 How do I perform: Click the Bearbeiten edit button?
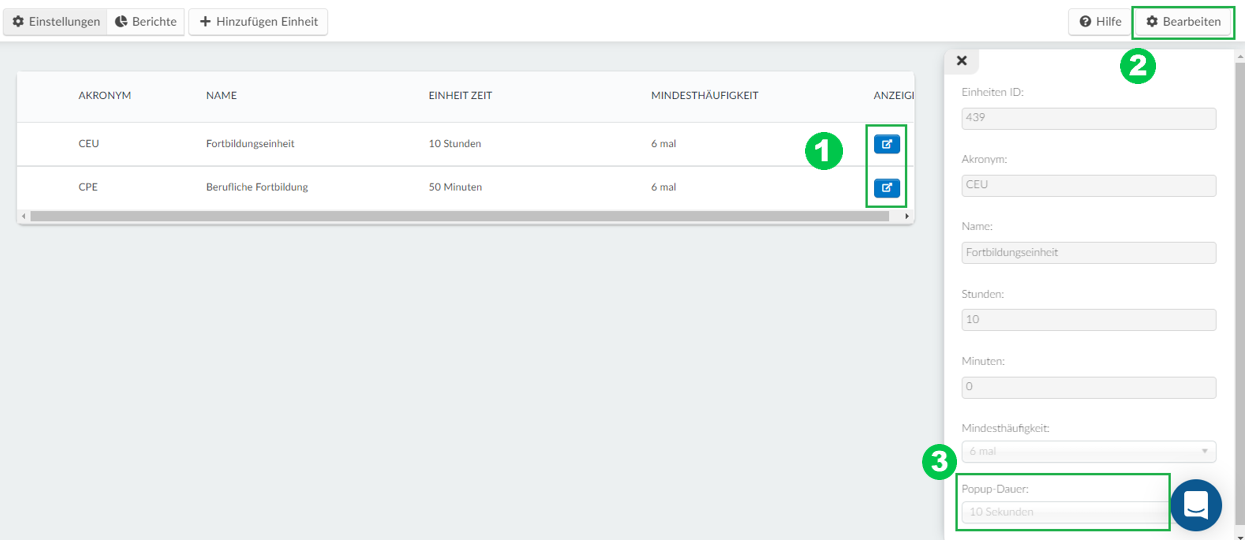click(x=1183, y=21)
